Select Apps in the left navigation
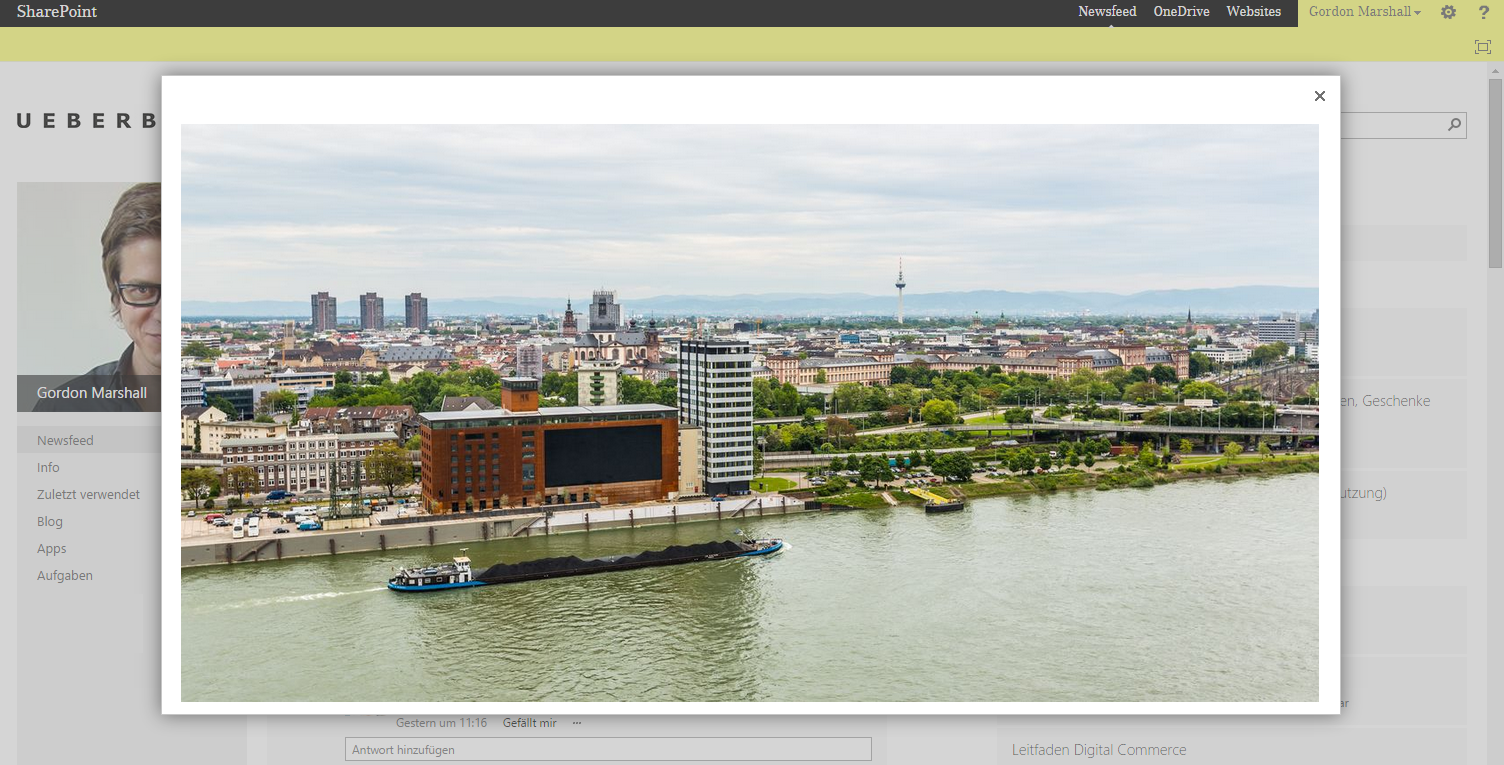The height and width of the screenshot is (765, 1504). 52,548
